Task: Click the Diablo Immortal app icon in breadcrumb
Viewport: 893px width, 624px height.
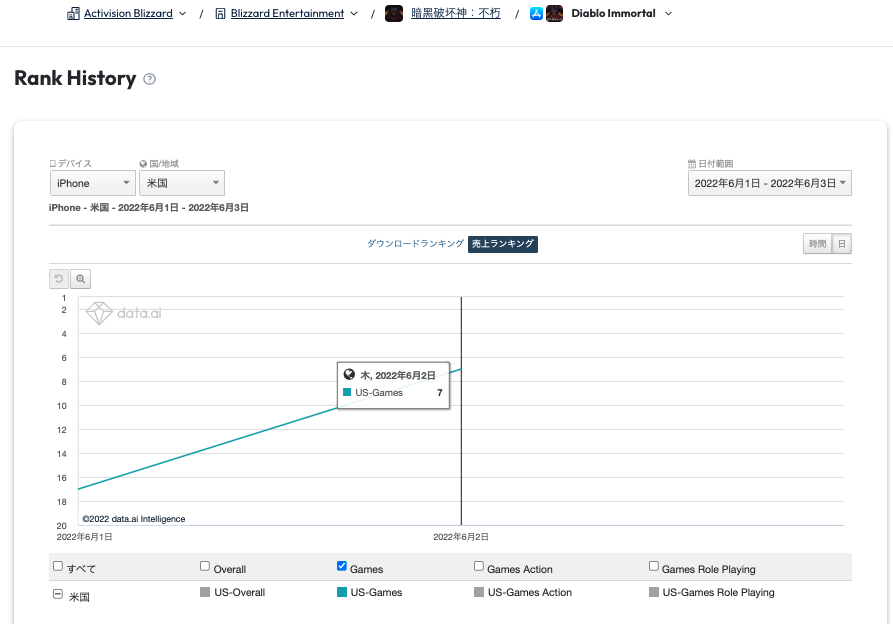Action: [x=554, y=14]
